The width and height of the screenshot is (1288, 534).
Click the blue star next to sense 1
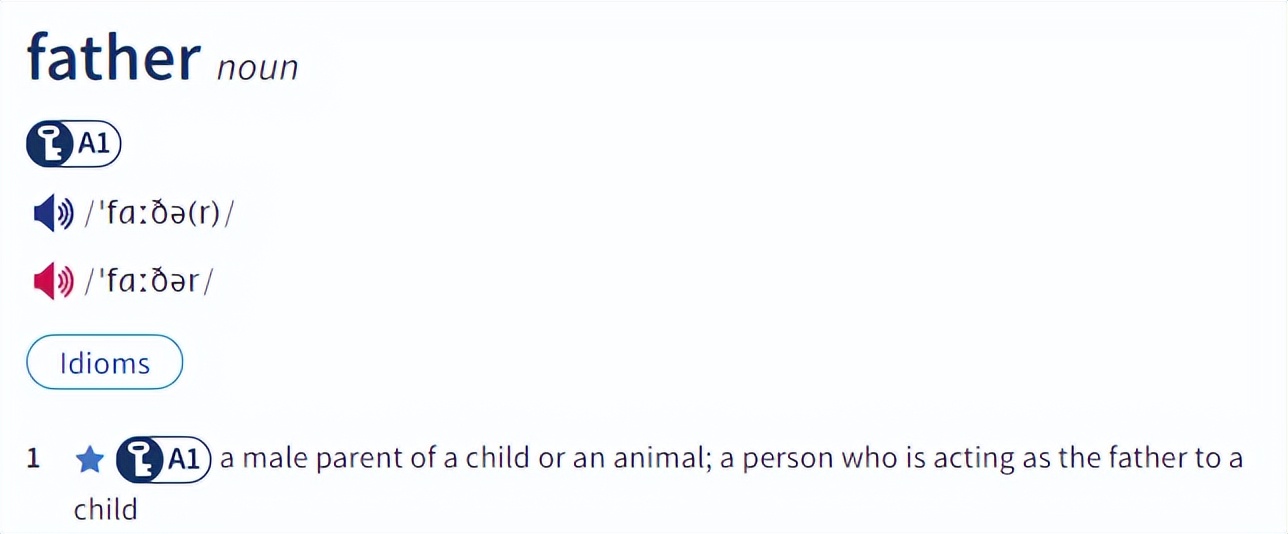click(90, 460)
